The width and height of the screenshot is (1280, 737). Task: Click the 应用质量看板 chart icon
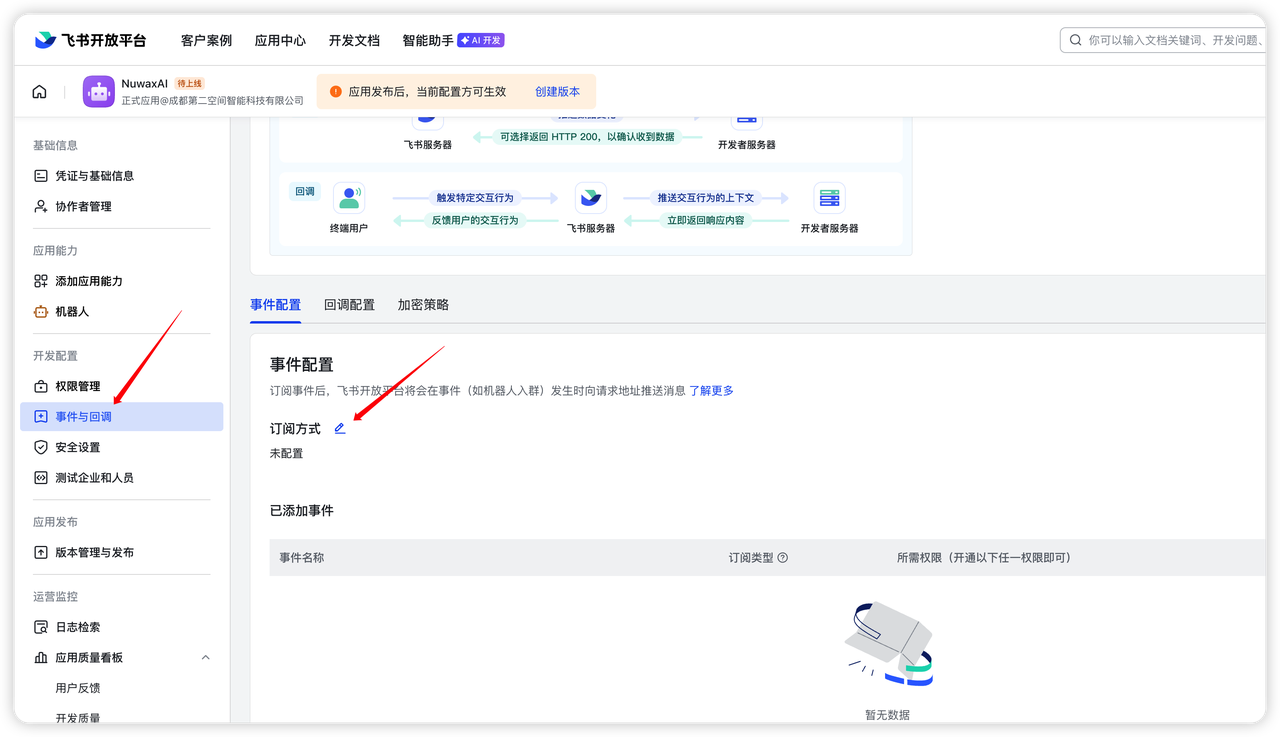click(41, 658)
